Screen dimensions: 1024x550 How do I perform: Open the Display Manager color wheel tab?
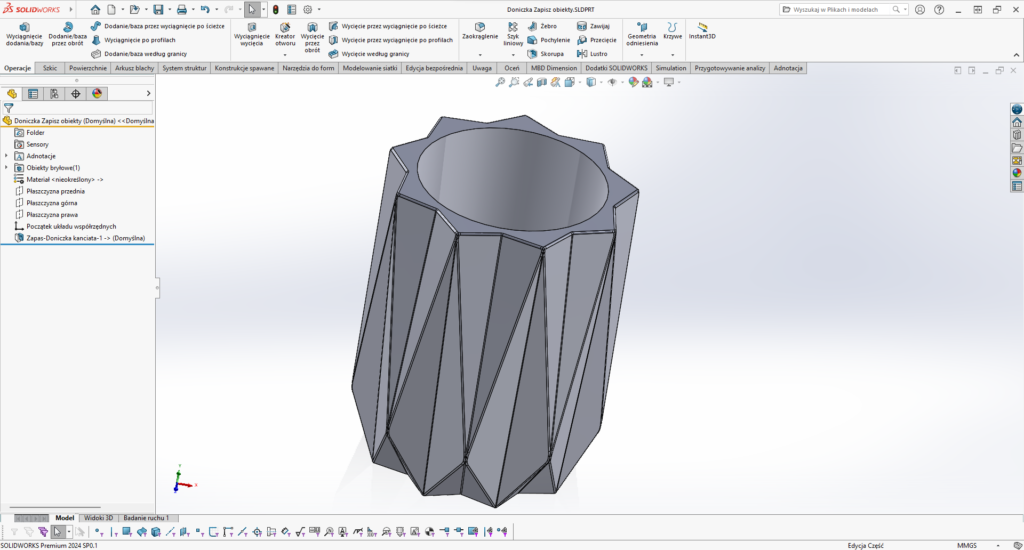coord(97,93)
